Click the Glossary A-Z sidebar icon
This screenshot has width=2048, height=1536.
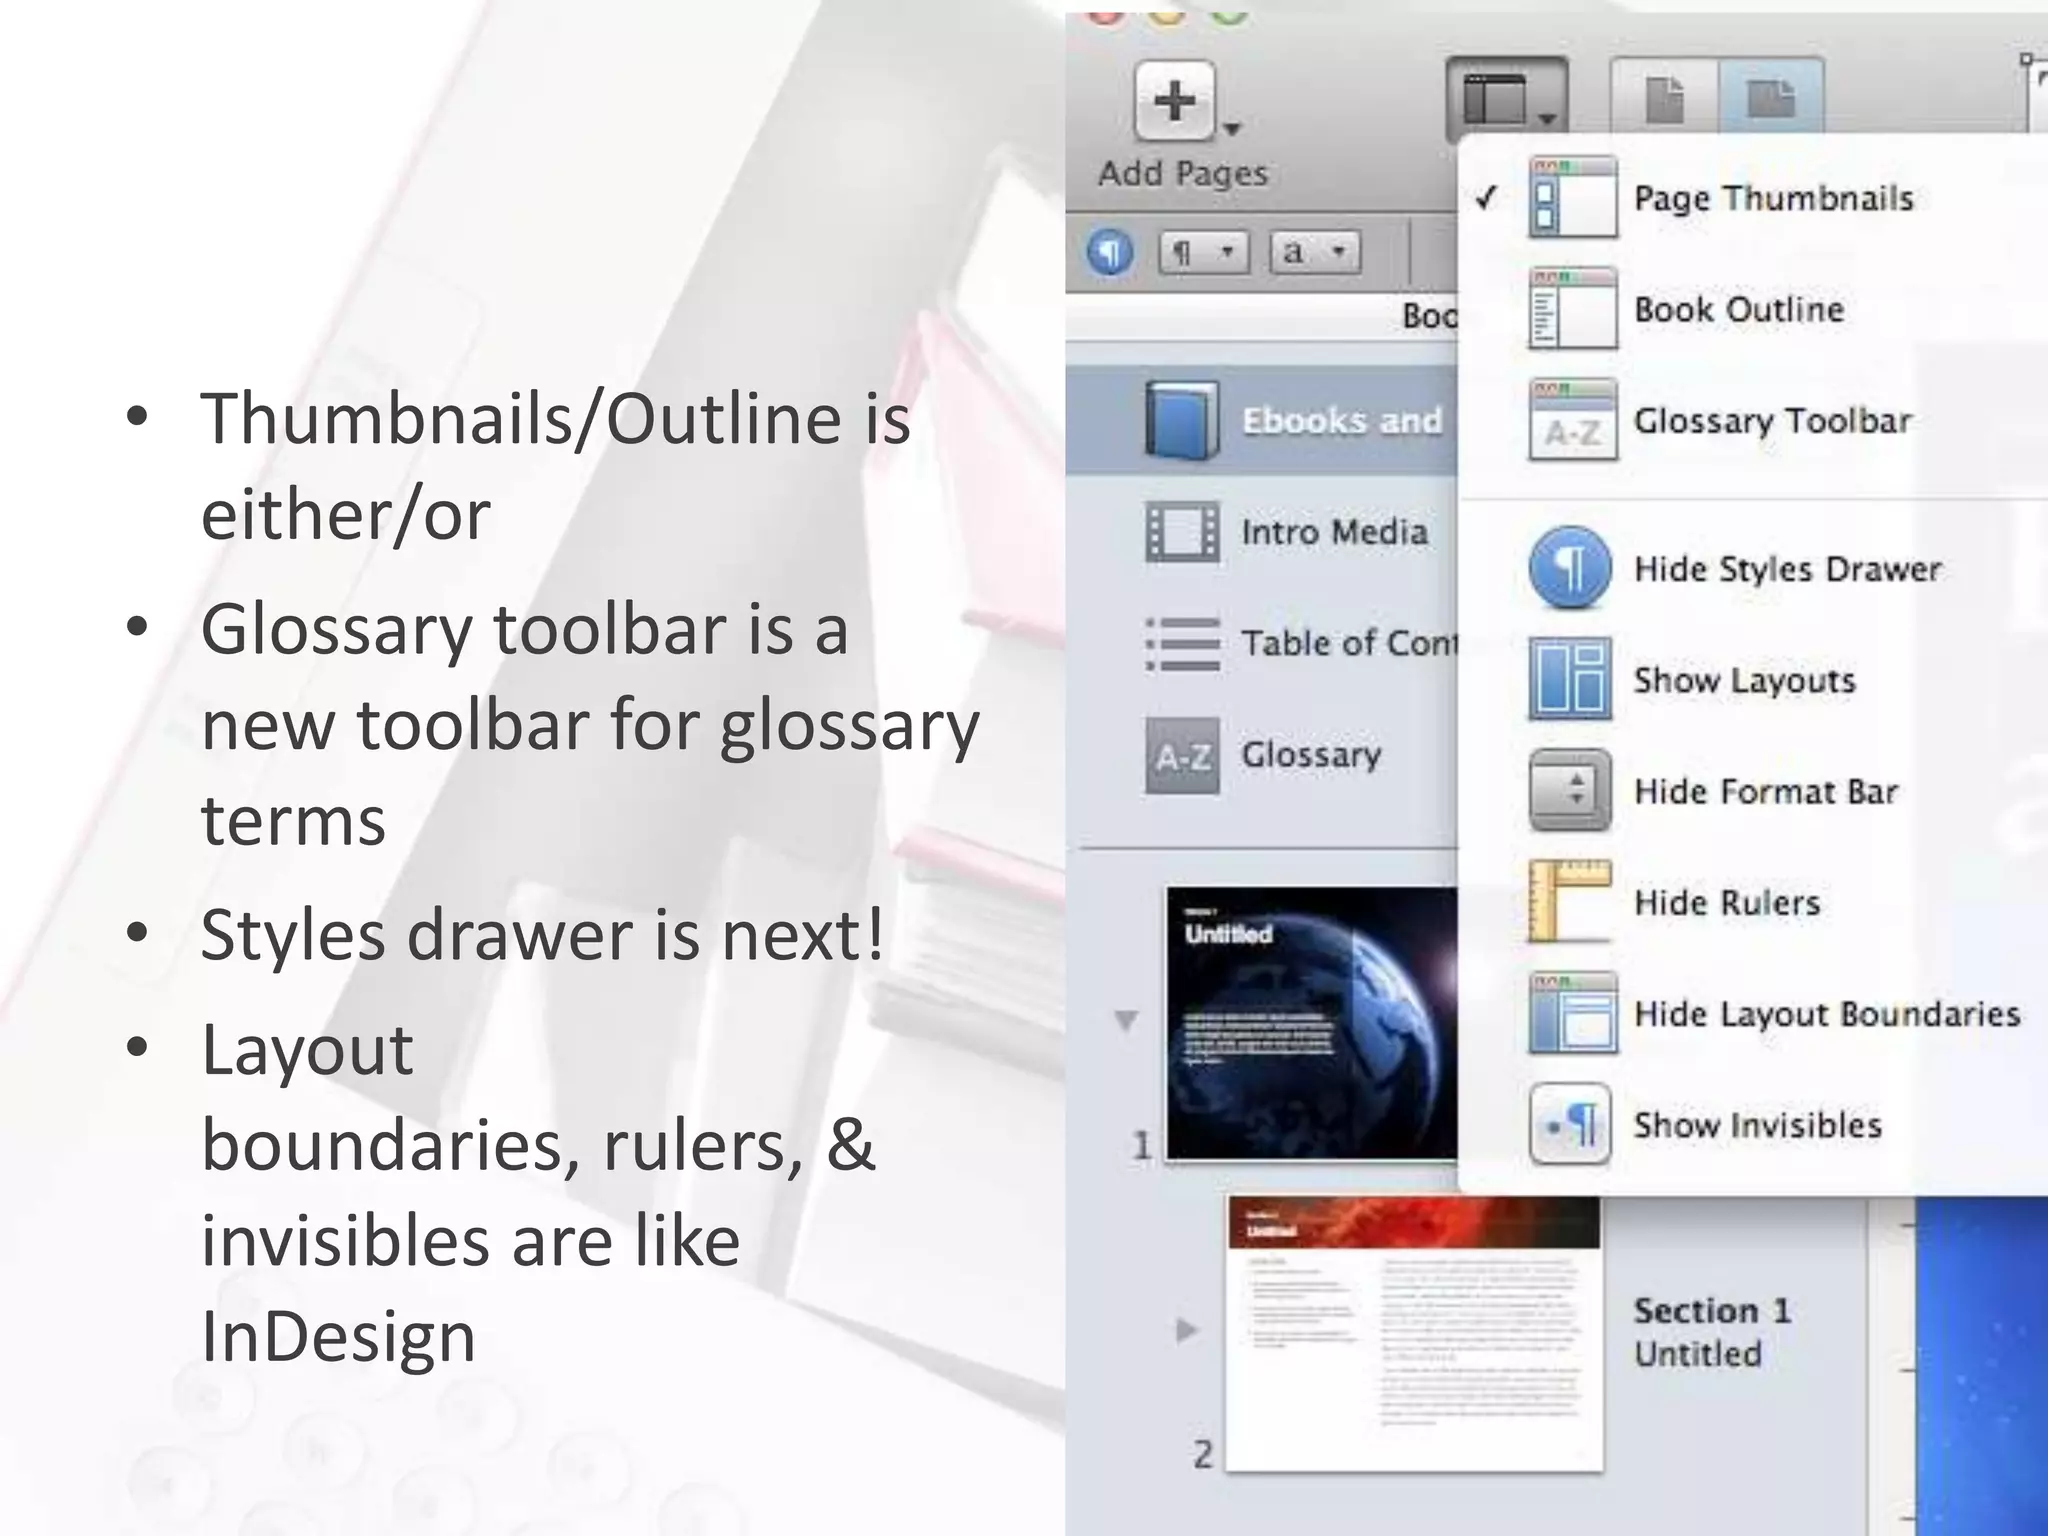point(1182,755)
